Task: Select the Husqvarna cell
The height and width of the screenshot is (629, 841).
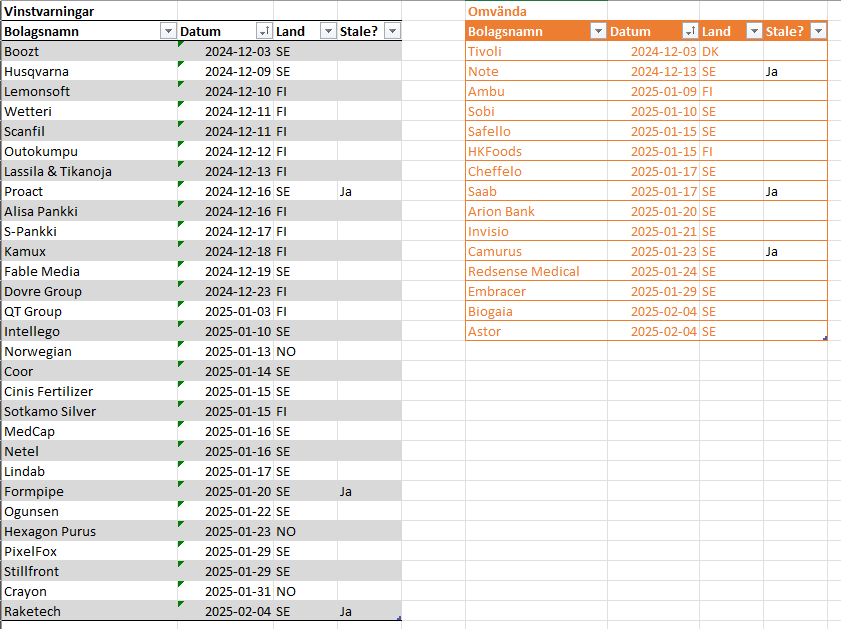Action: tap(90, 71)
